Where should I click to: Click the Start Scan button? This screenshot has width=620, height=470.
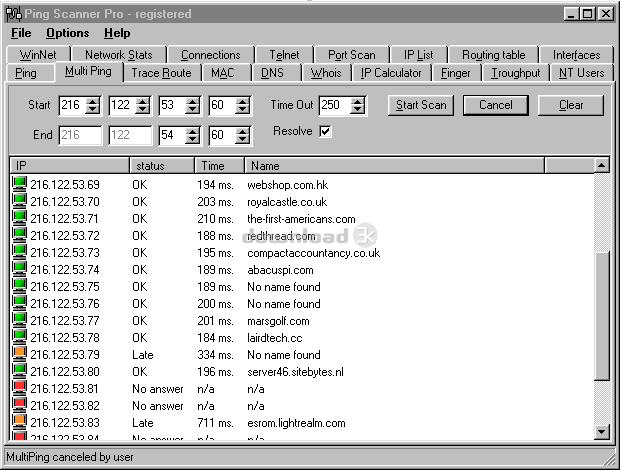click(x=421, y=105)
